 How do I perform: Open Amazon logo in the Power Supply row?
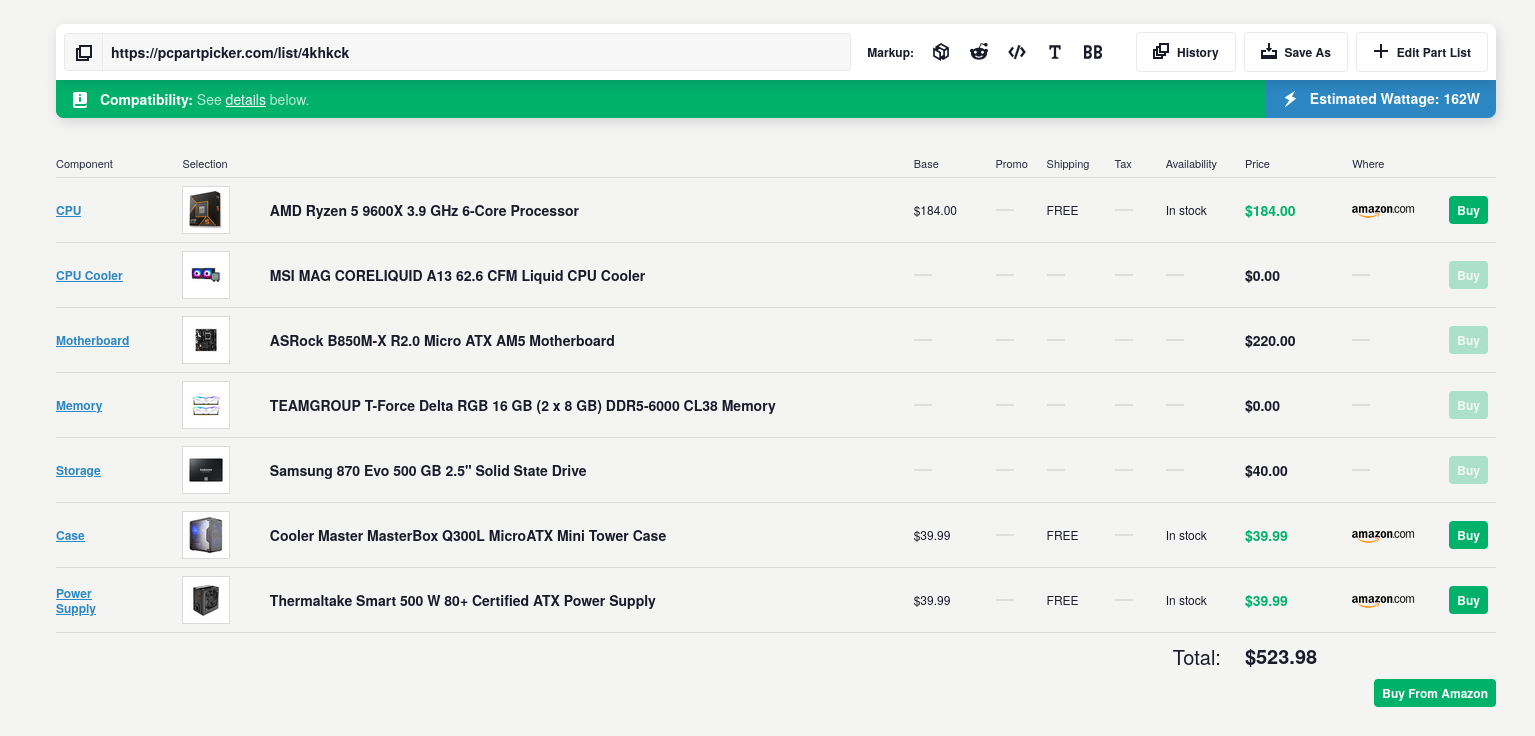[1383, 600]
